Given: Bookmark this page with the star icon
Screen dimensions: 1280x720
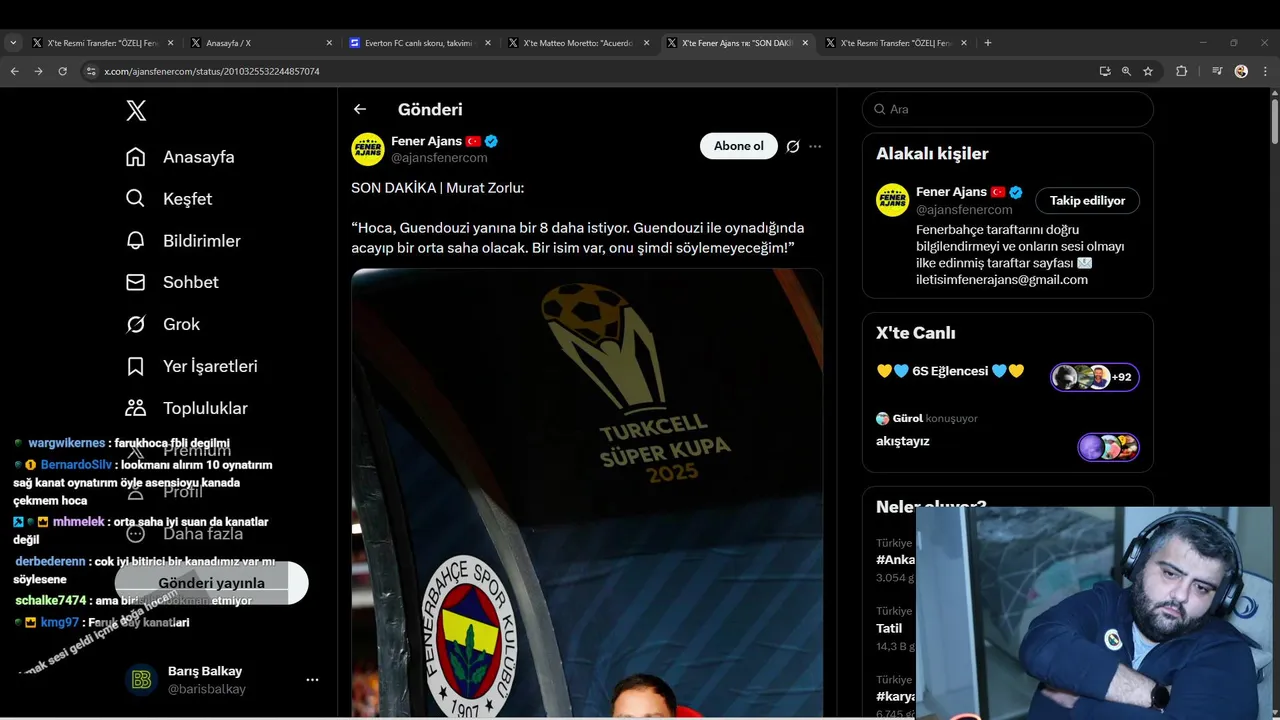Looking at the screenshot, I should coord(1148,71).
